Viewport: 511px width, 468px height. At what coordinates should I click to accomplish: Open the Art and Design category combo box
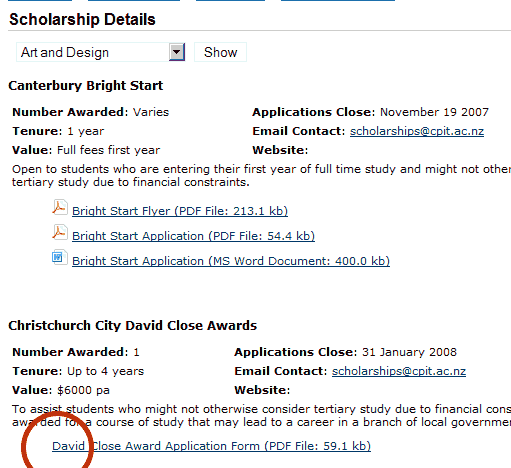[x=100, y=52]
